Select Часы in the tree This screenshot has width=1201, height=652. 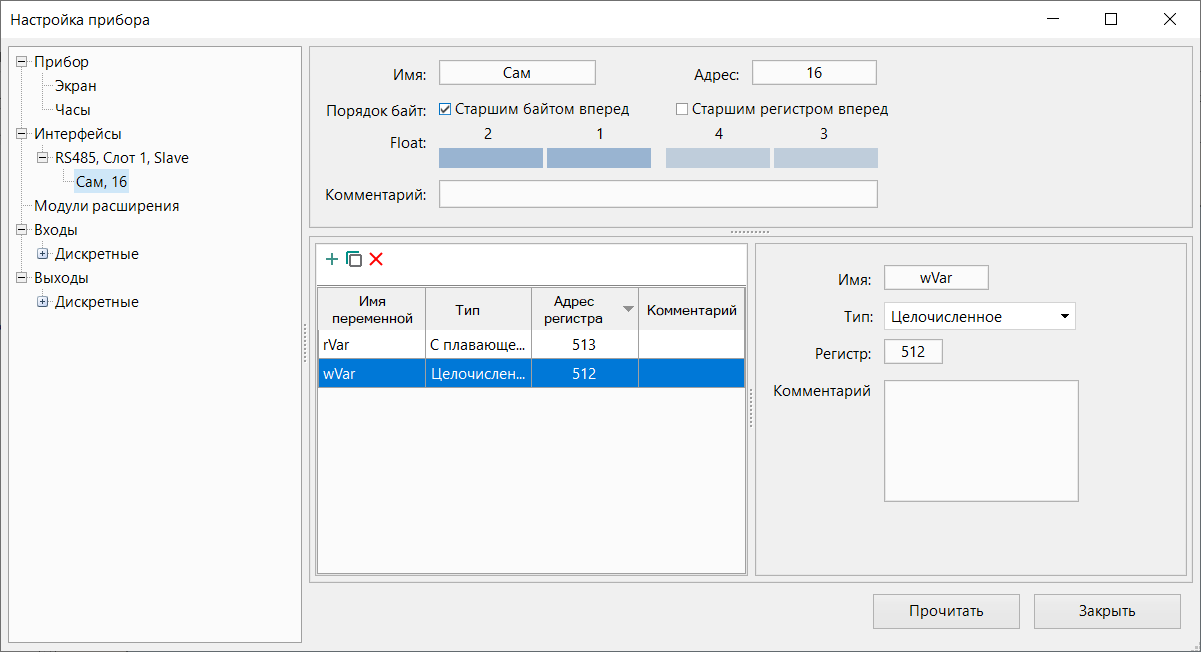pos(73,110)
